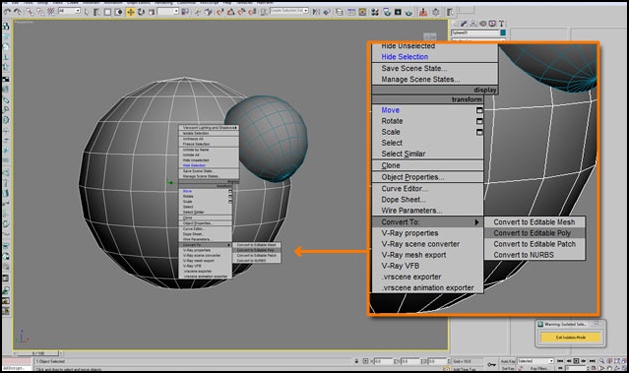629x373 pixels.
Task: Open the All selection filter dropdown
Action: click(69, 11)
